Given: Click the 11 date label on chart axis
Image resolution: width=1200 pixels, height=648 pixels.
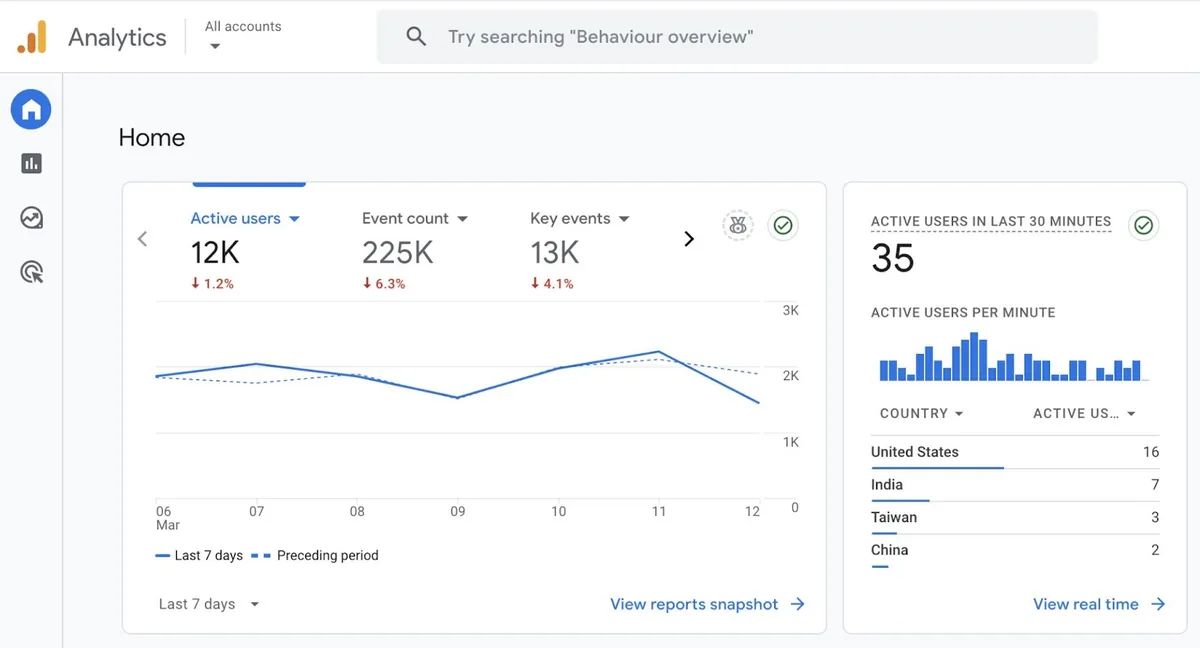Looking at the screenshot, I should [659, 511].
